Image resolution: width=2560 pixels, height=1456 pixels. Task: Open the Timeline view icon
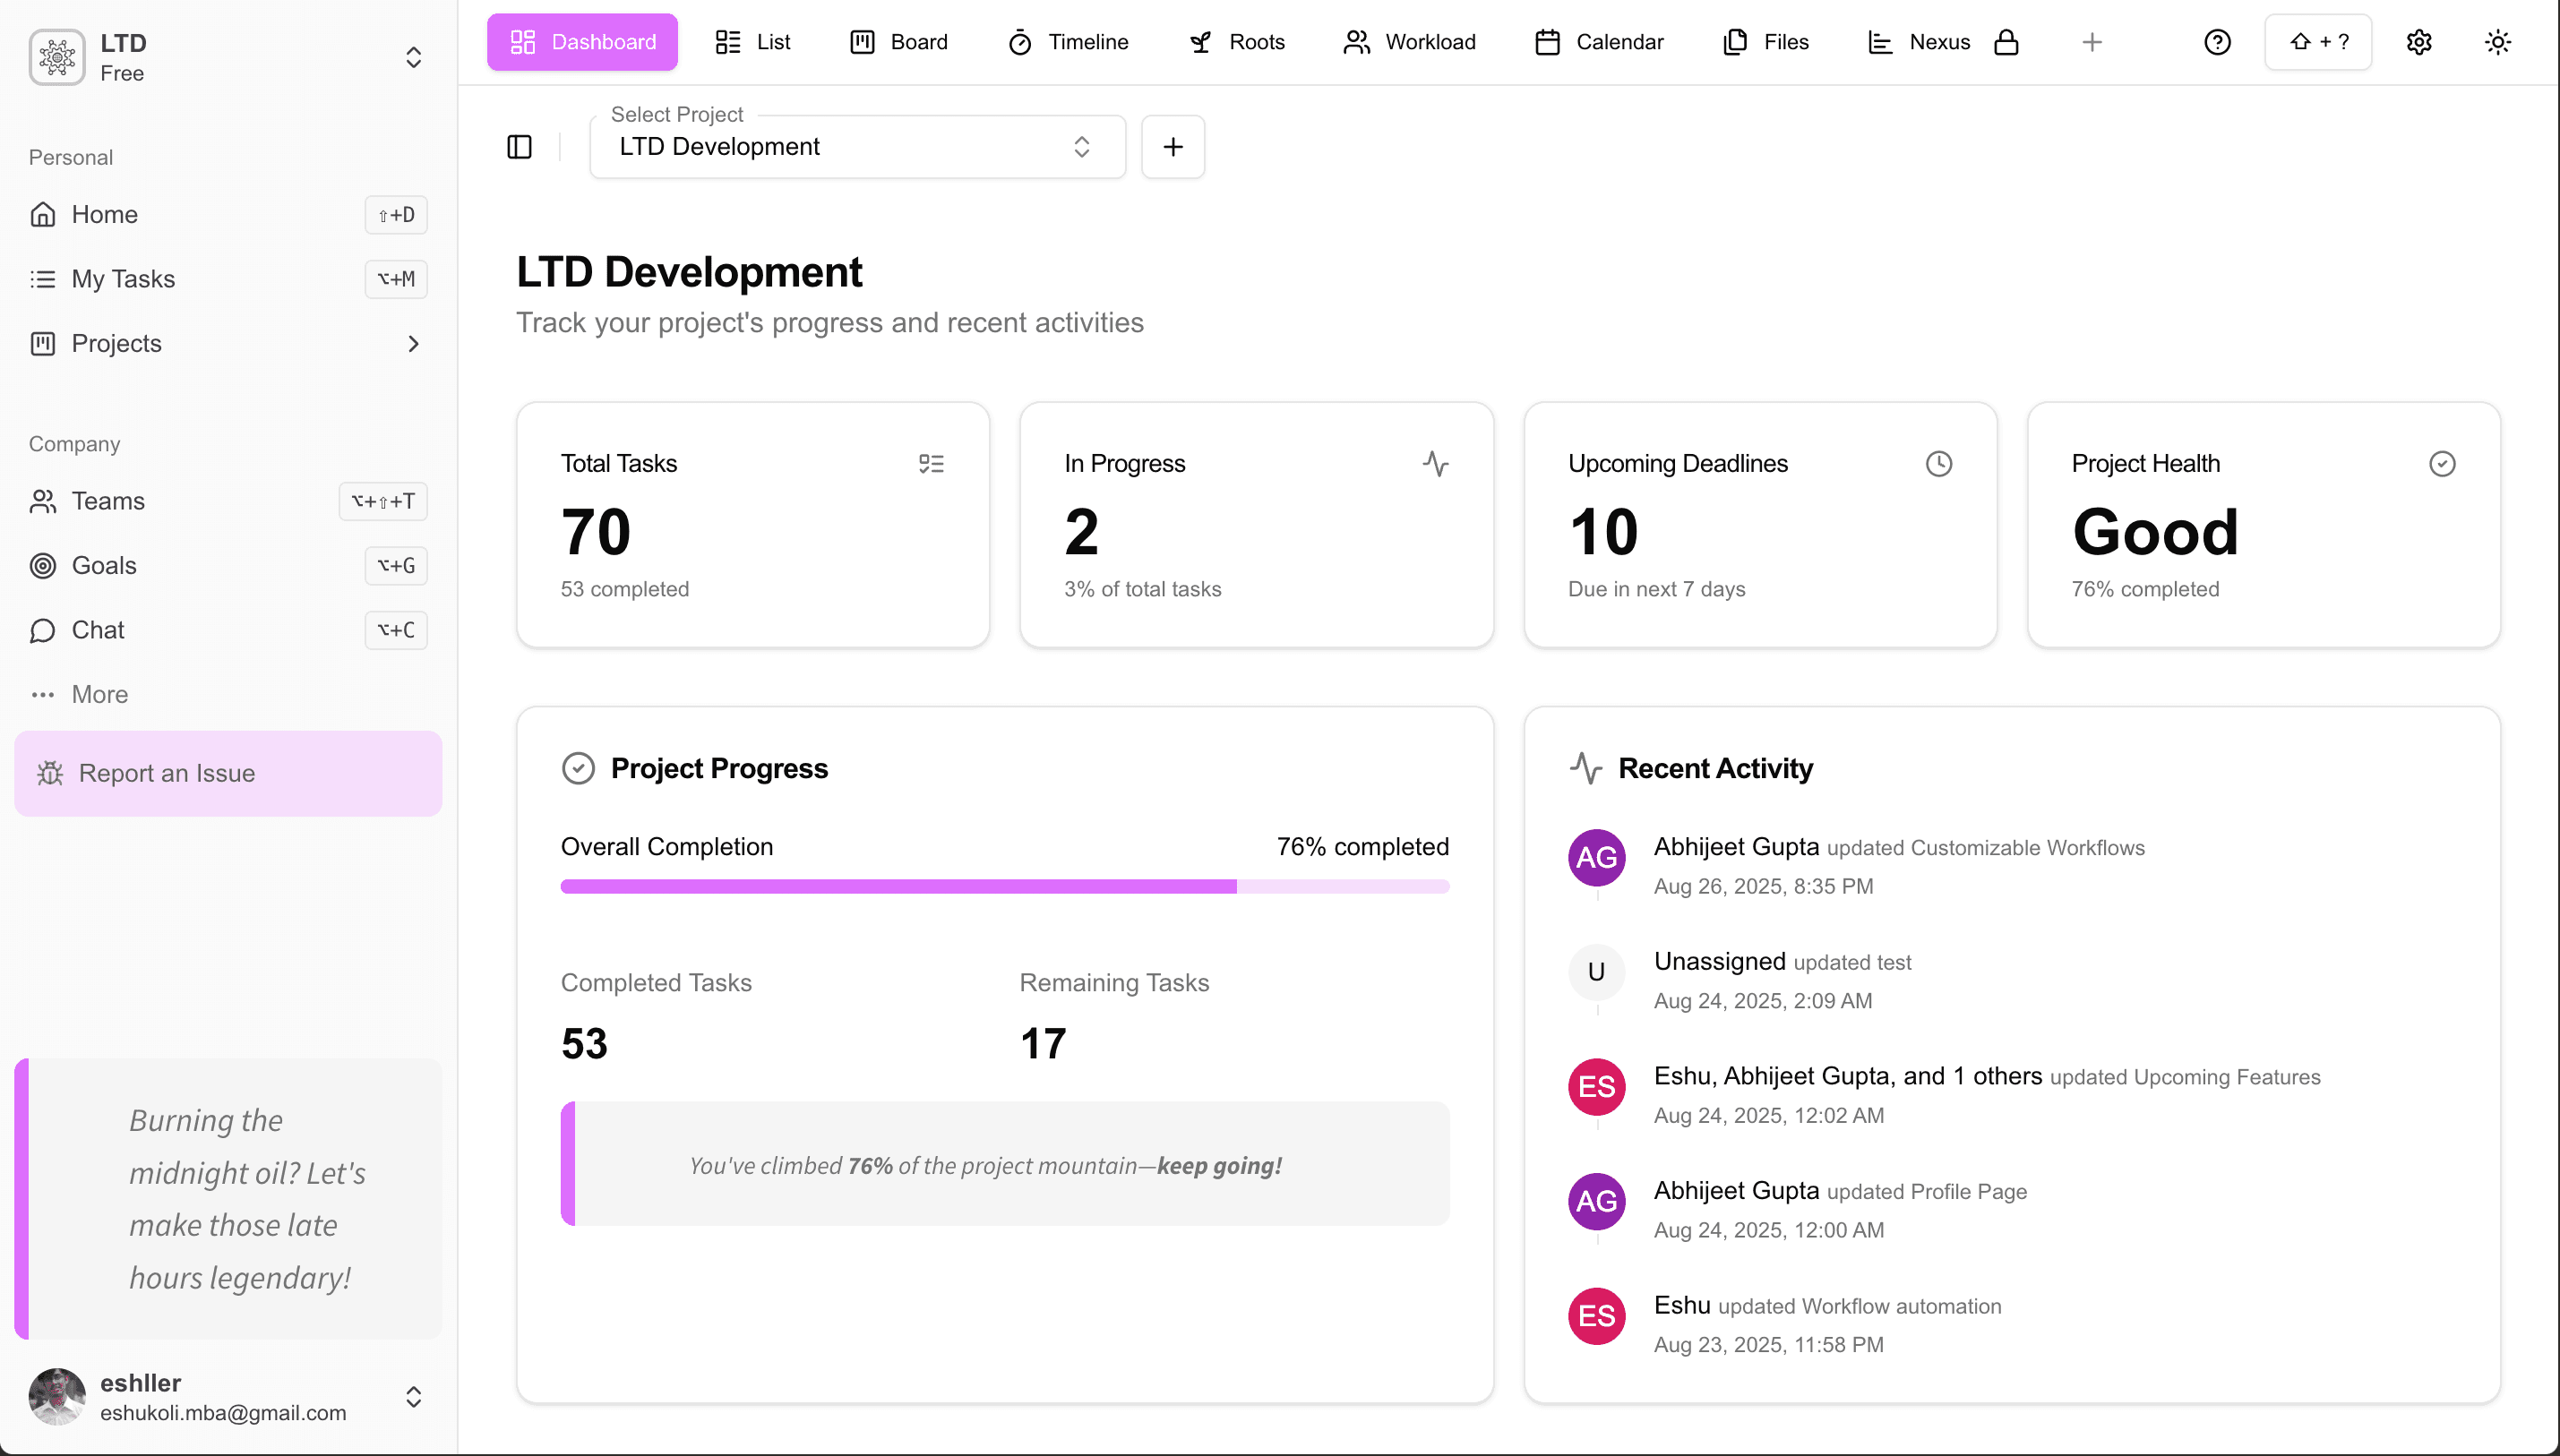click(1020, 42)
